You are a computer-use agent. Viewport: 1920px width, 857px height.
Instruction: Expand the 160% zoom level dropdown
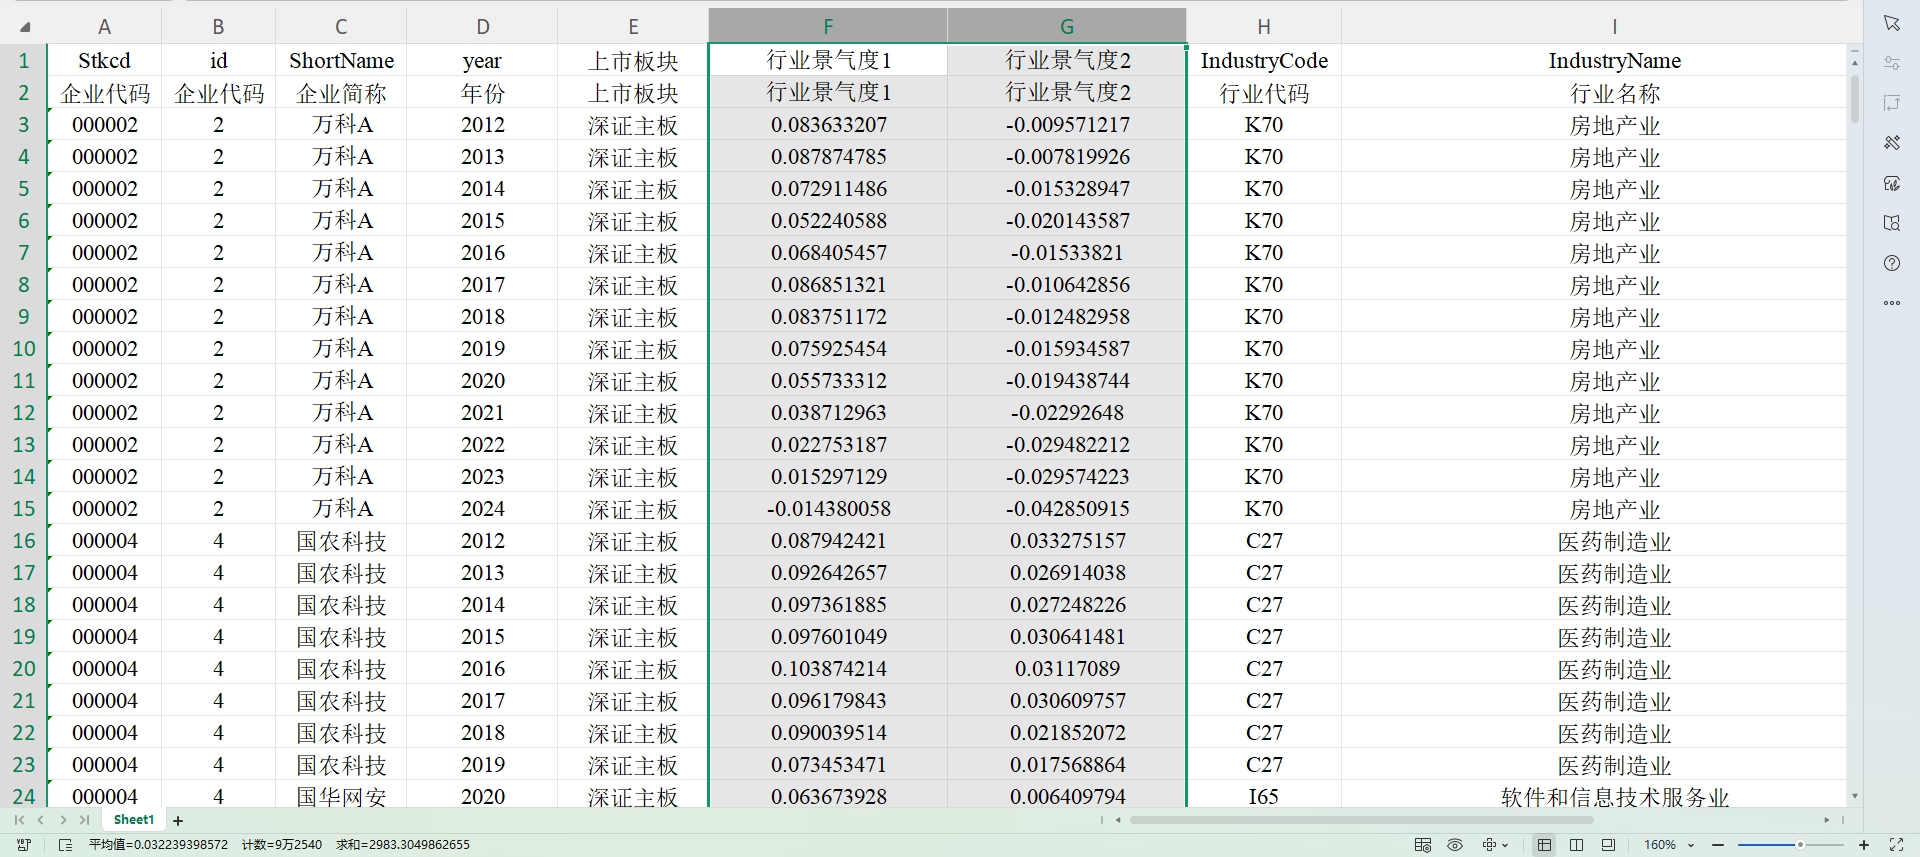click(1691, 845)
